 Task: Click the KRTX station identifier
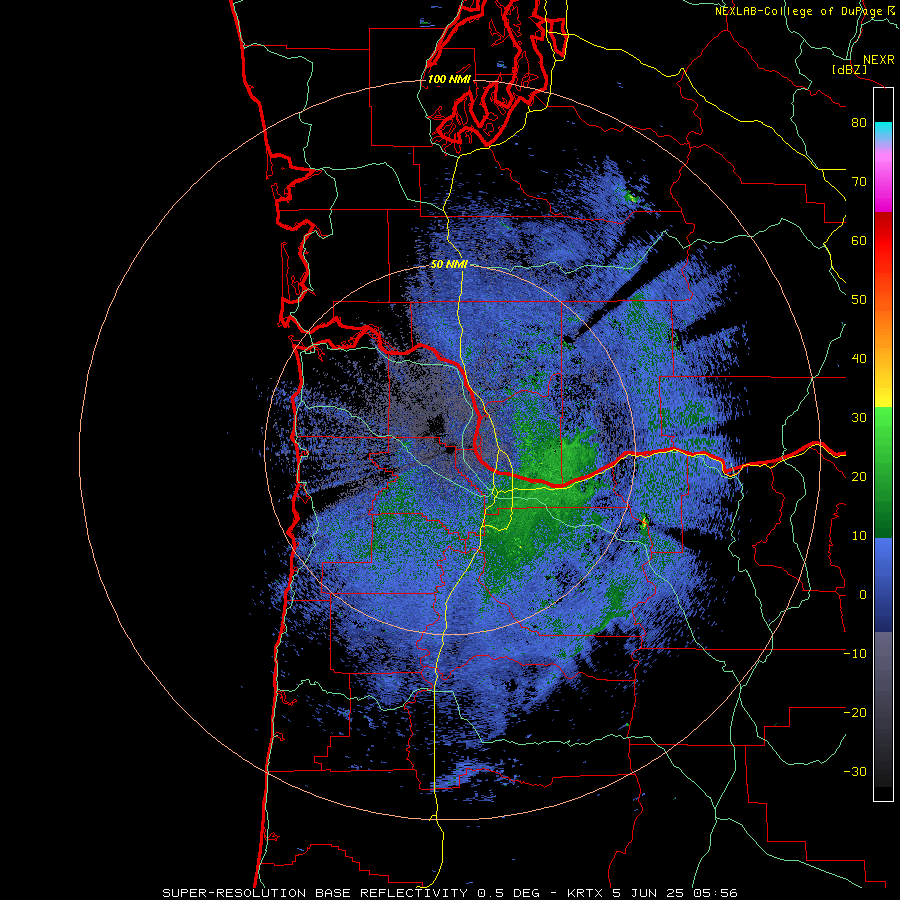pyautogui.click(x=585, y=893)
